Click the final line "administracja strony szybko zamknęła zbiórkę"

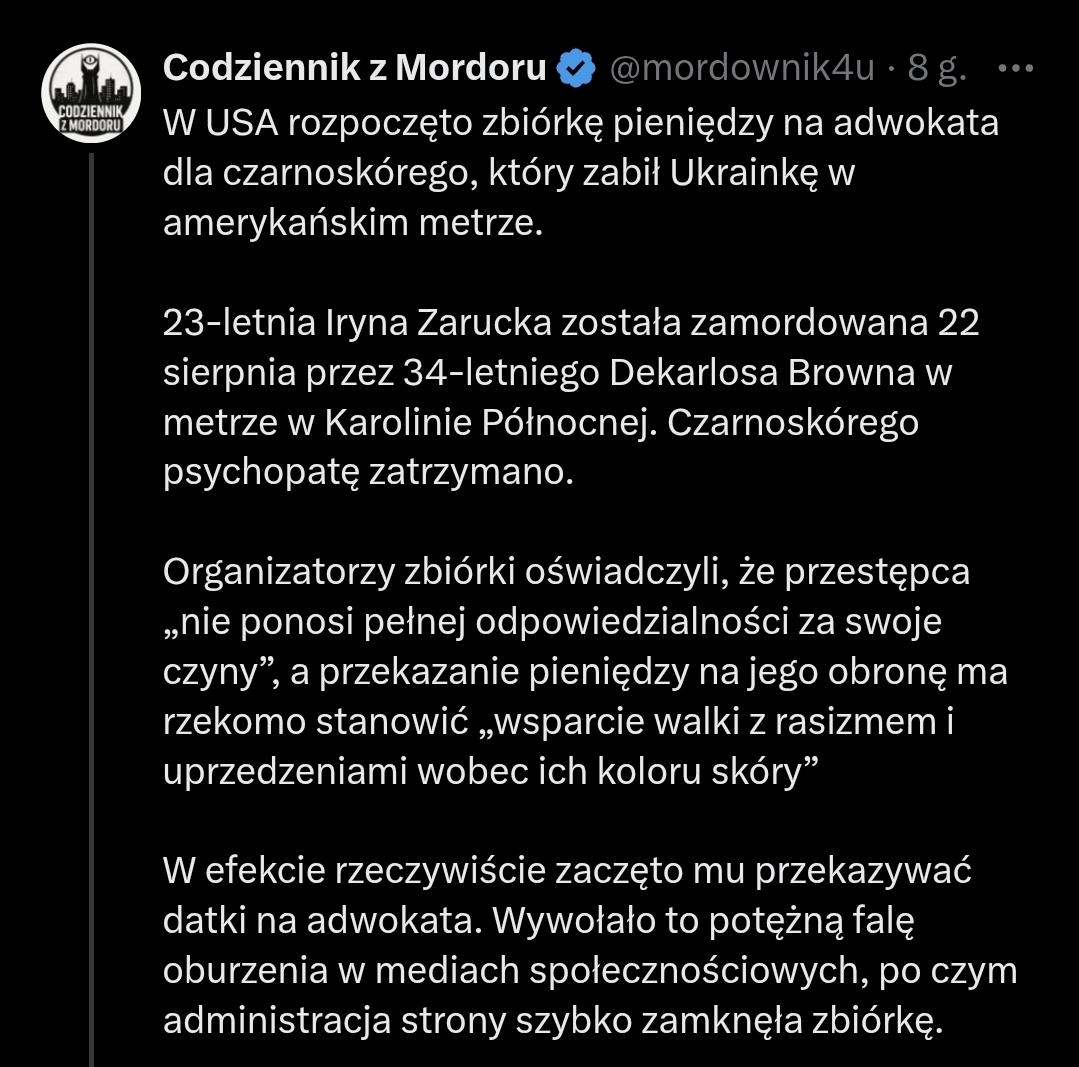[x=551, y=1021]
